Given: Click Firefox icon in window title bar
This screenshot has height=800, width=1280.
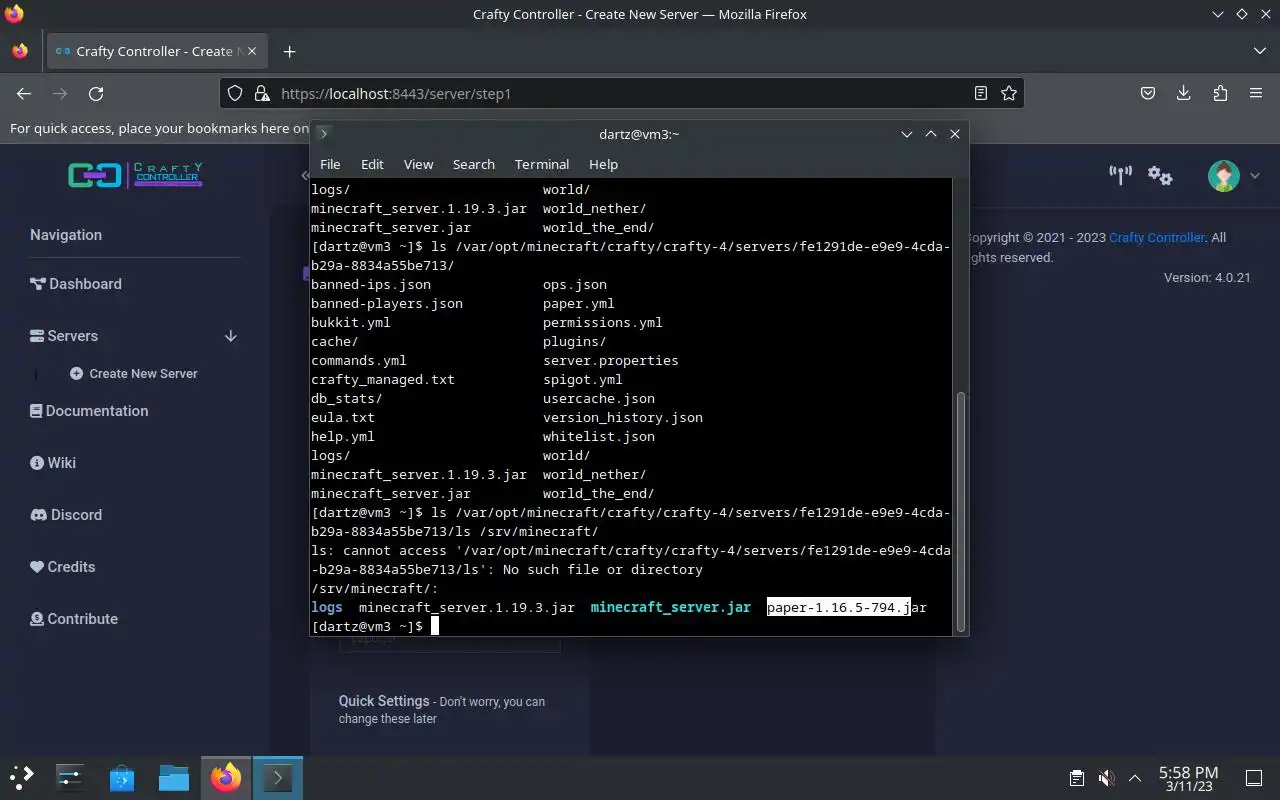Looking at the screenshot, I should pyautogui.click(x=14, y=14).
